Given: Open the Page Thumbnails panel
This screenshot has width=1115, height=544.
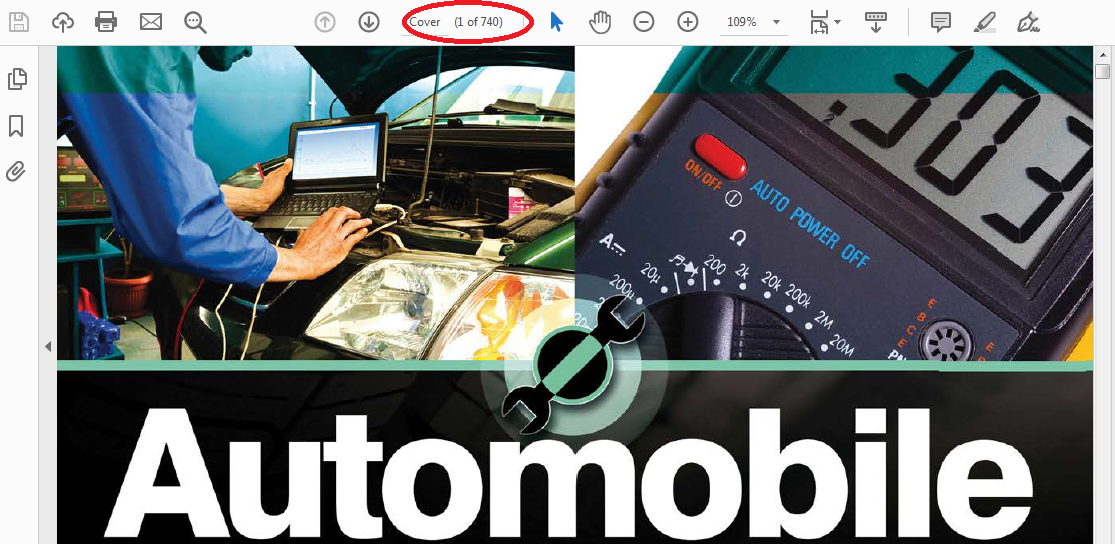Looking at the screenshot, I should pos(17,79).
